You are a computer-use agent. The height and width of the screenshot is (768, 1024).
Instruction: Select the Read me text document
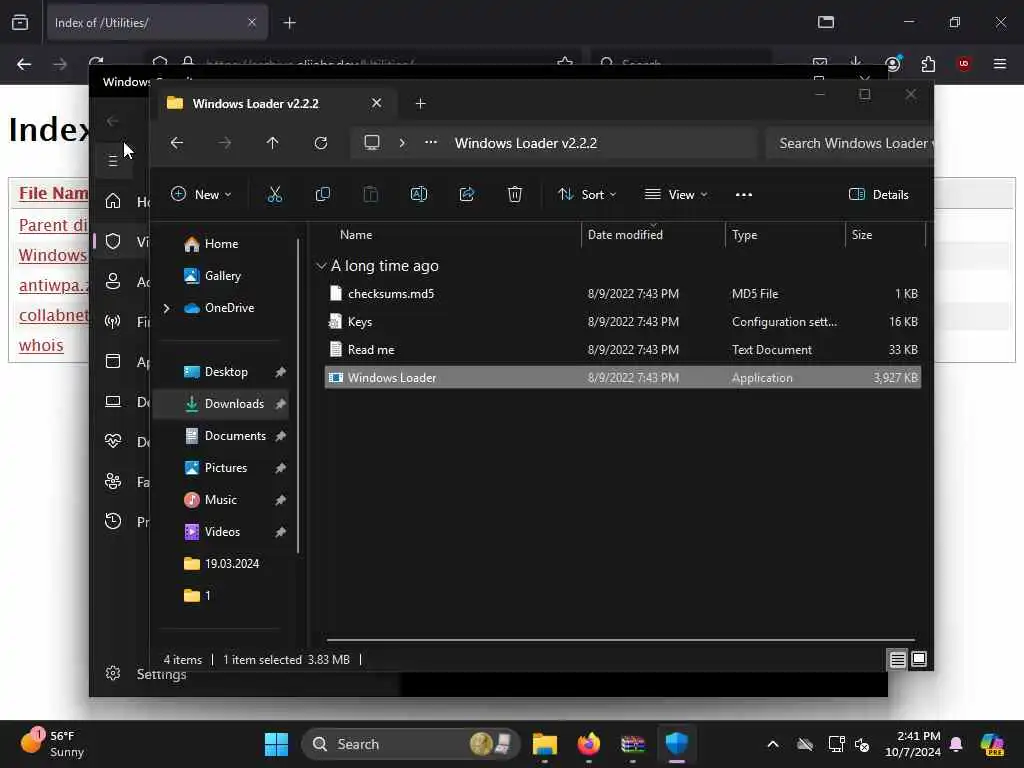pyautogui.click(x=622, y=350)
